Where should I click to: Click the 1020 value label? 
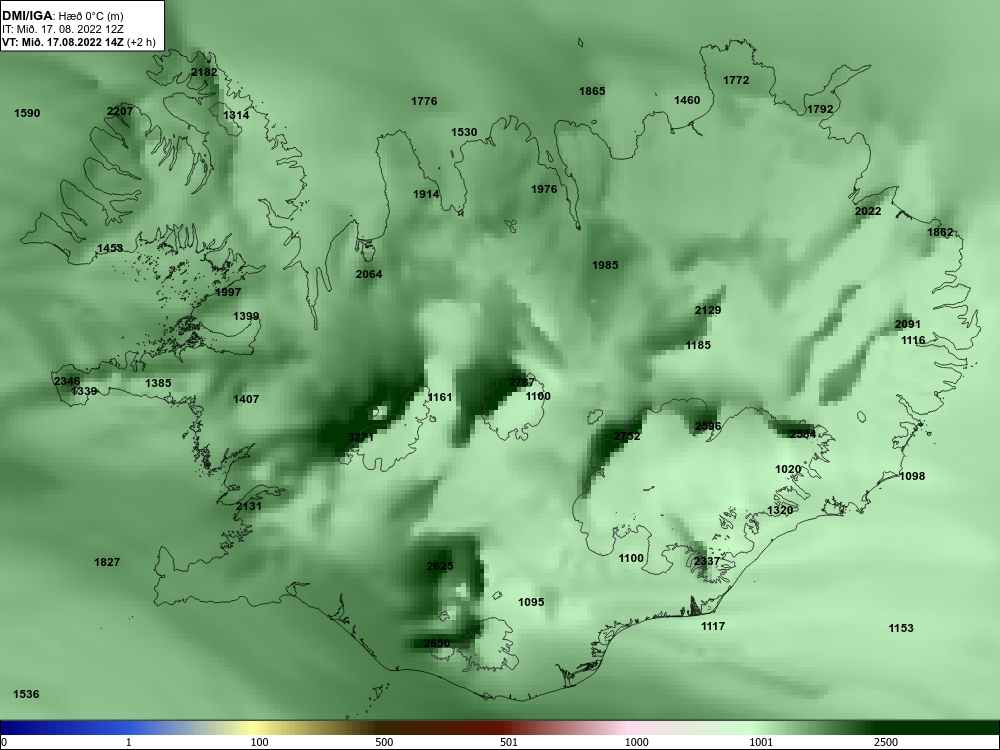788,469
